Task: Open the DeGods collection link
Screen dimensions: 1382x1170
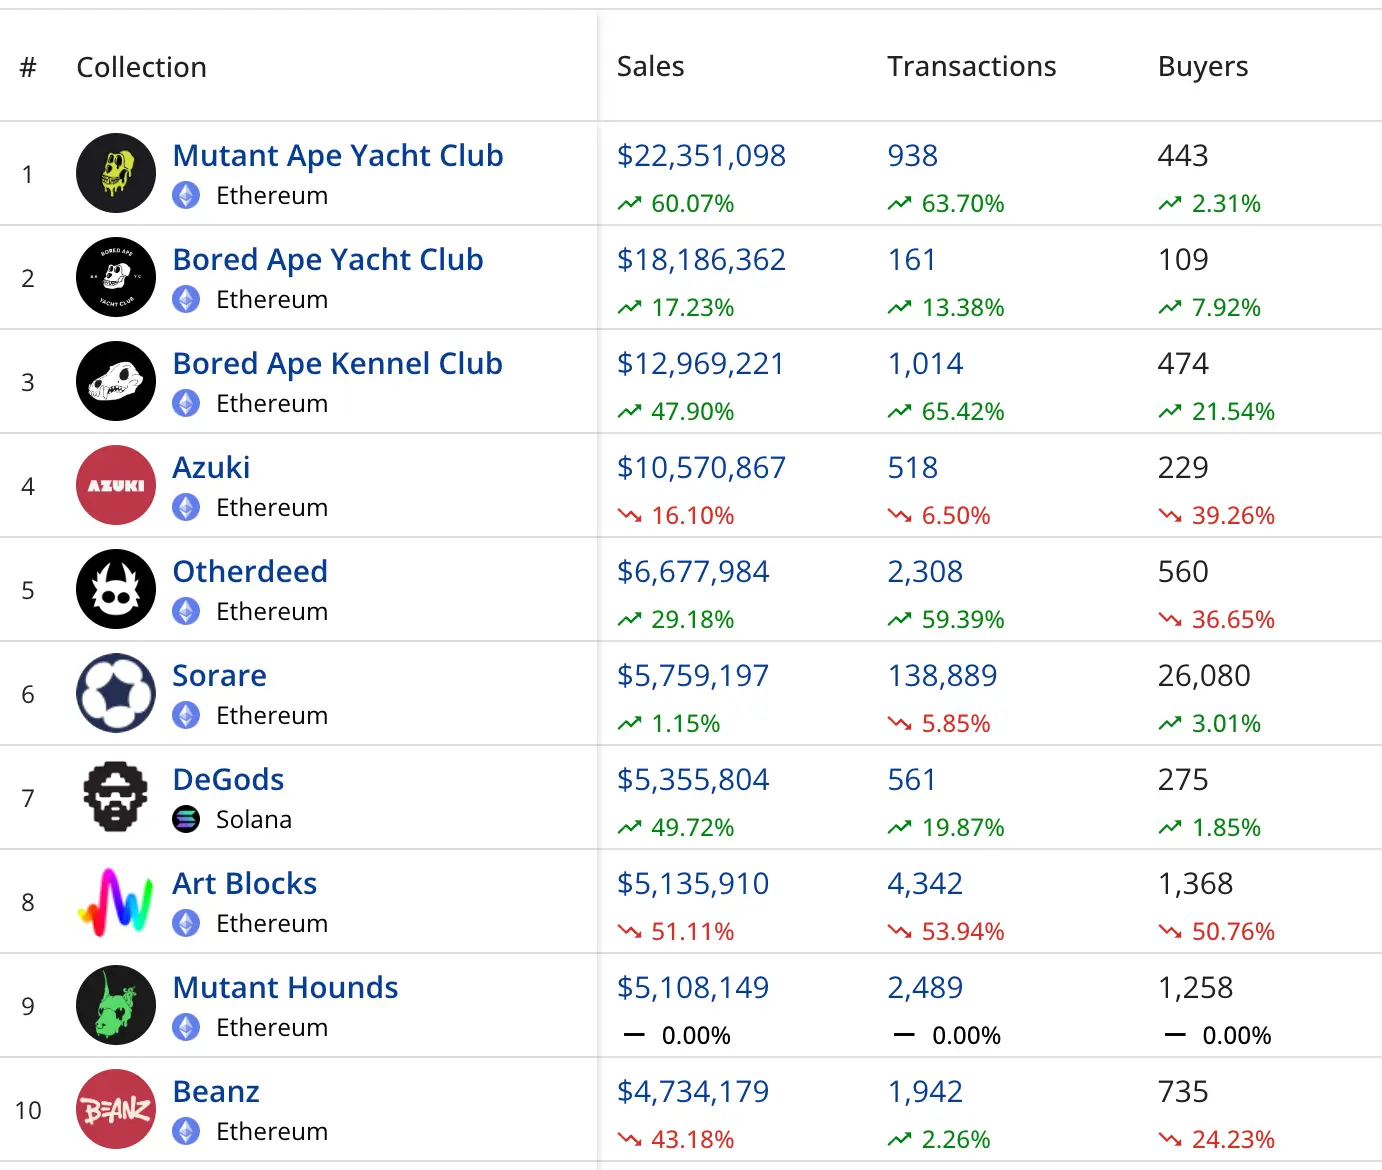Action: coord(228,780)
